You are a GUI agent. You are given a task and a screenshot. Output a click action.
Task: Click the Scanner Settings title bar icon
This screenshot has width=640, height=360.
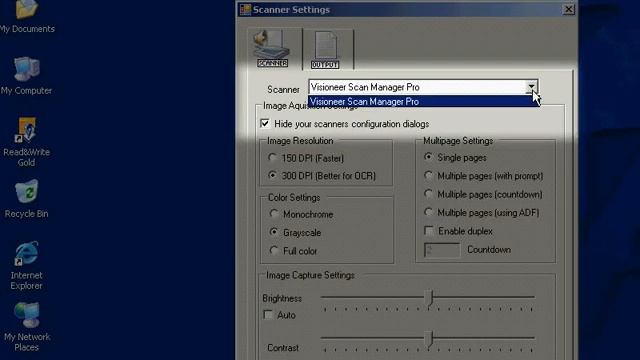point(245,9)
